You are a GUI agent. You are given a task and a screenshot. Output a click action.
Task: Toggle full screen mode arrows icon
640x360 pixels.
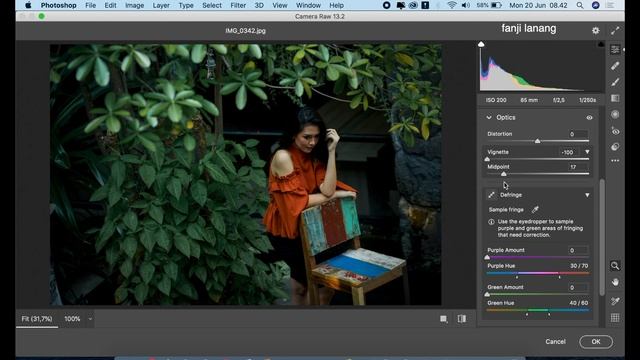pos(615,31)
